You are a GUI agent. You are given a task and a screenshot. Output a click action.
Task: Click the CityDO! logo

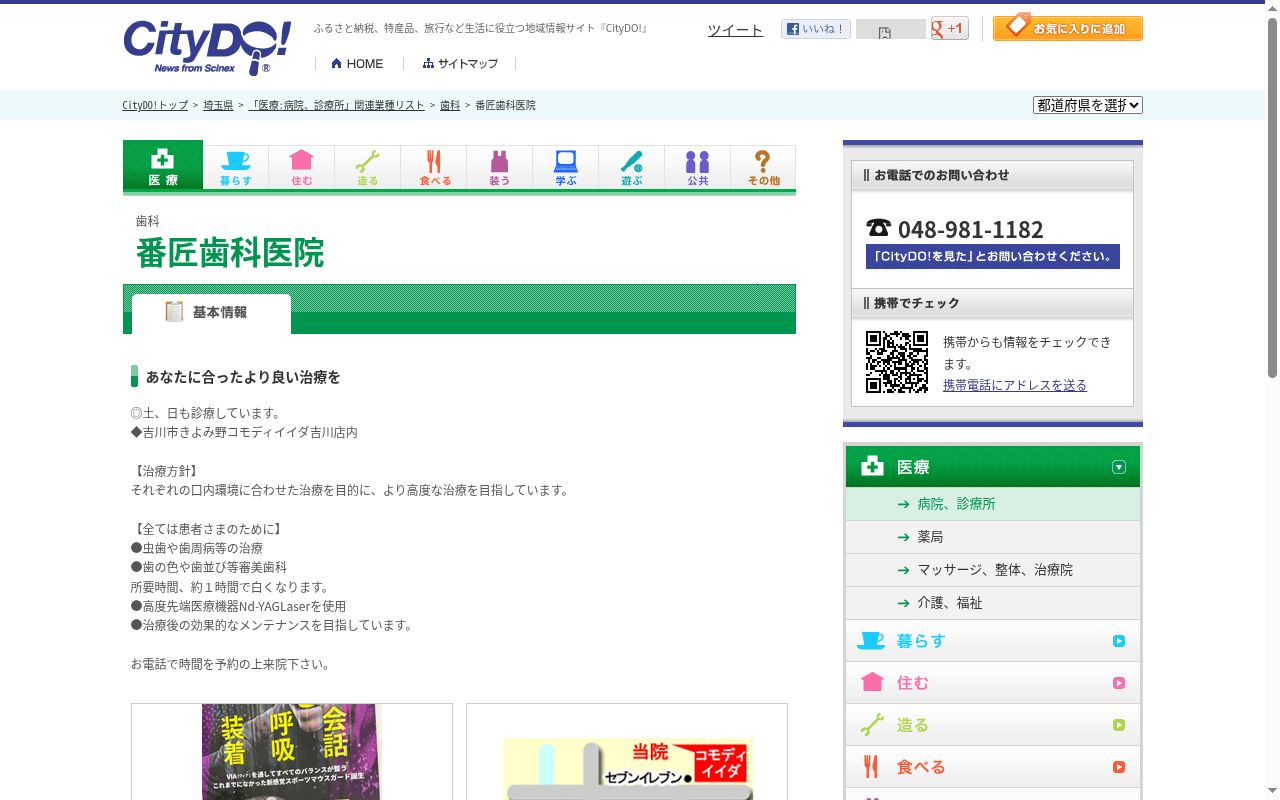click(x=207, y=47)
